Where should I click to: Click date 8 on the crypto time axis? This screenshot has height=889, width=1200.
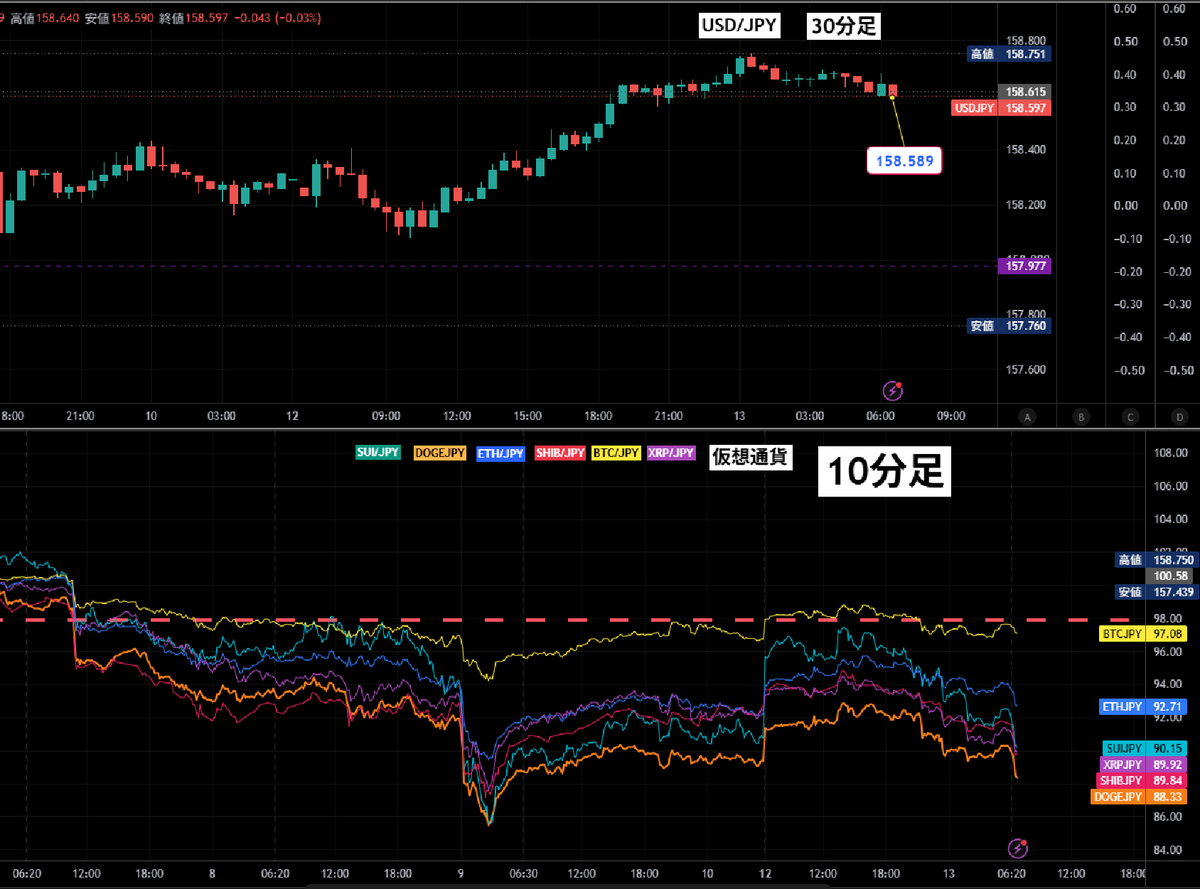(x=211, y=873)
